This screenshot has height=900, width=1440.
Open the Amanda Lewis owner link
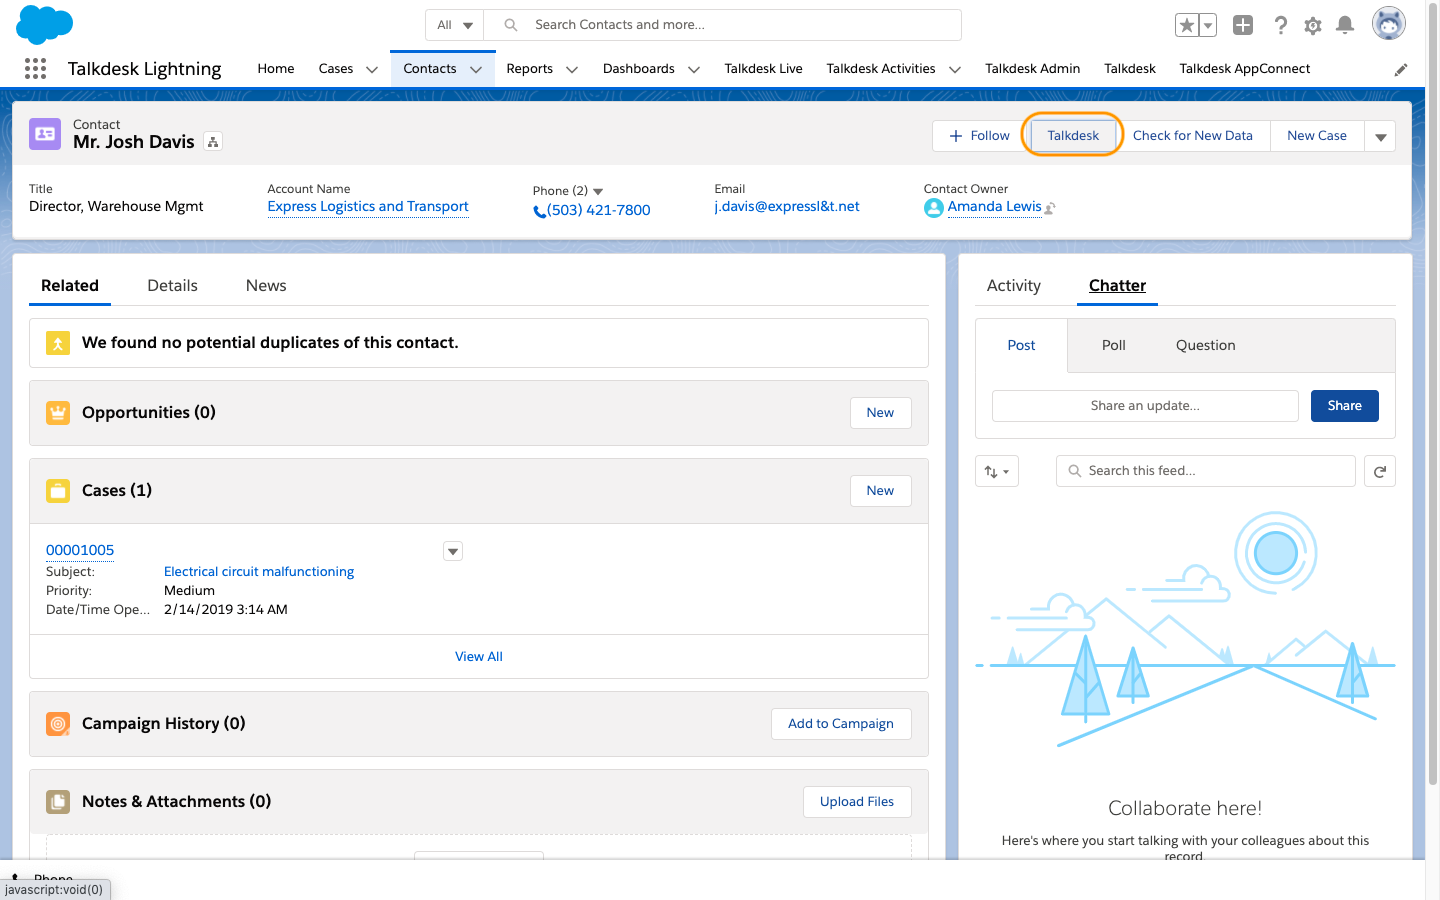coord(995,207)
